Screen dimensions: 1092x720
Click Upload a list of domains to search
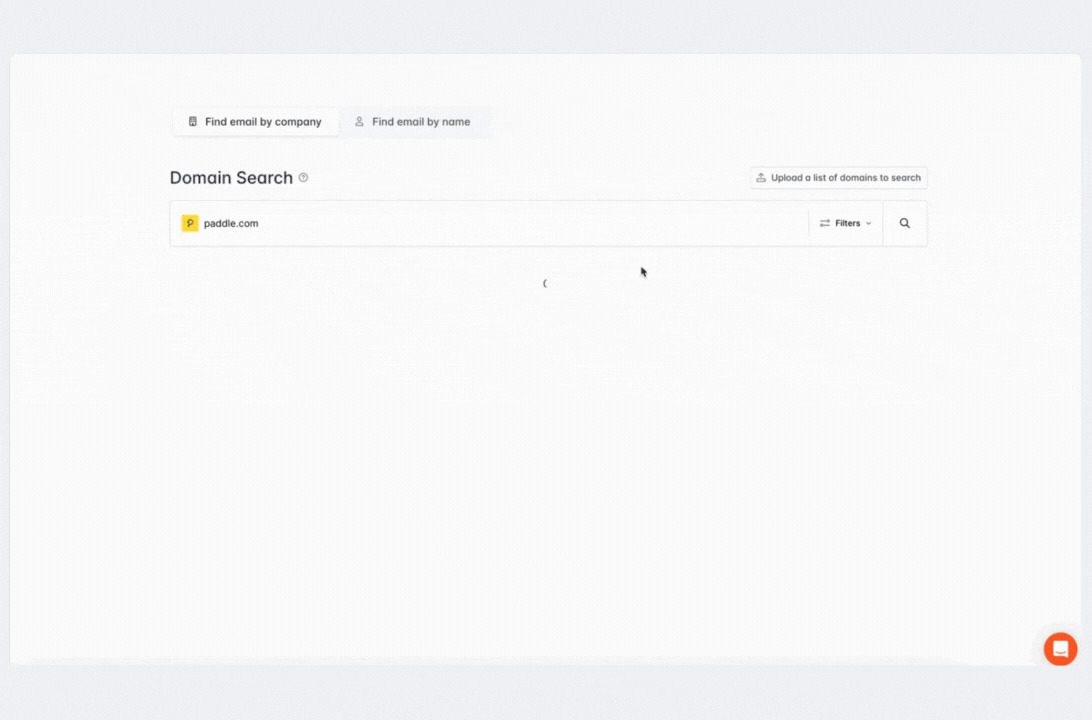coord(838,178)
